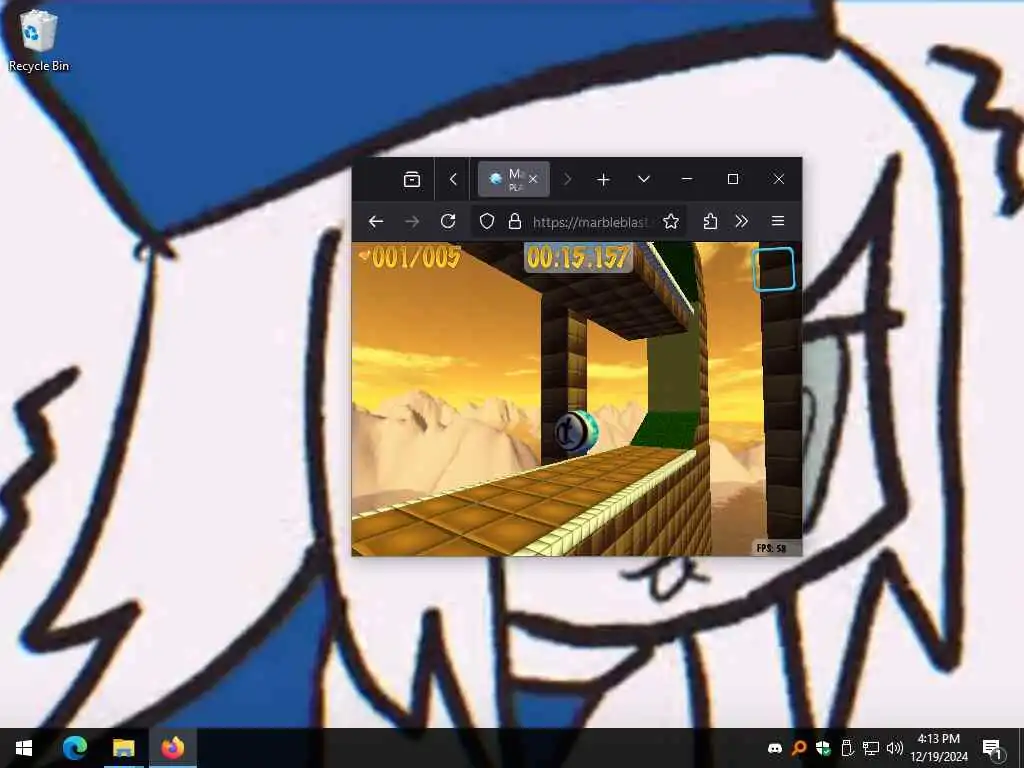Bookmark this page with the star

click(x=671, y=221)
